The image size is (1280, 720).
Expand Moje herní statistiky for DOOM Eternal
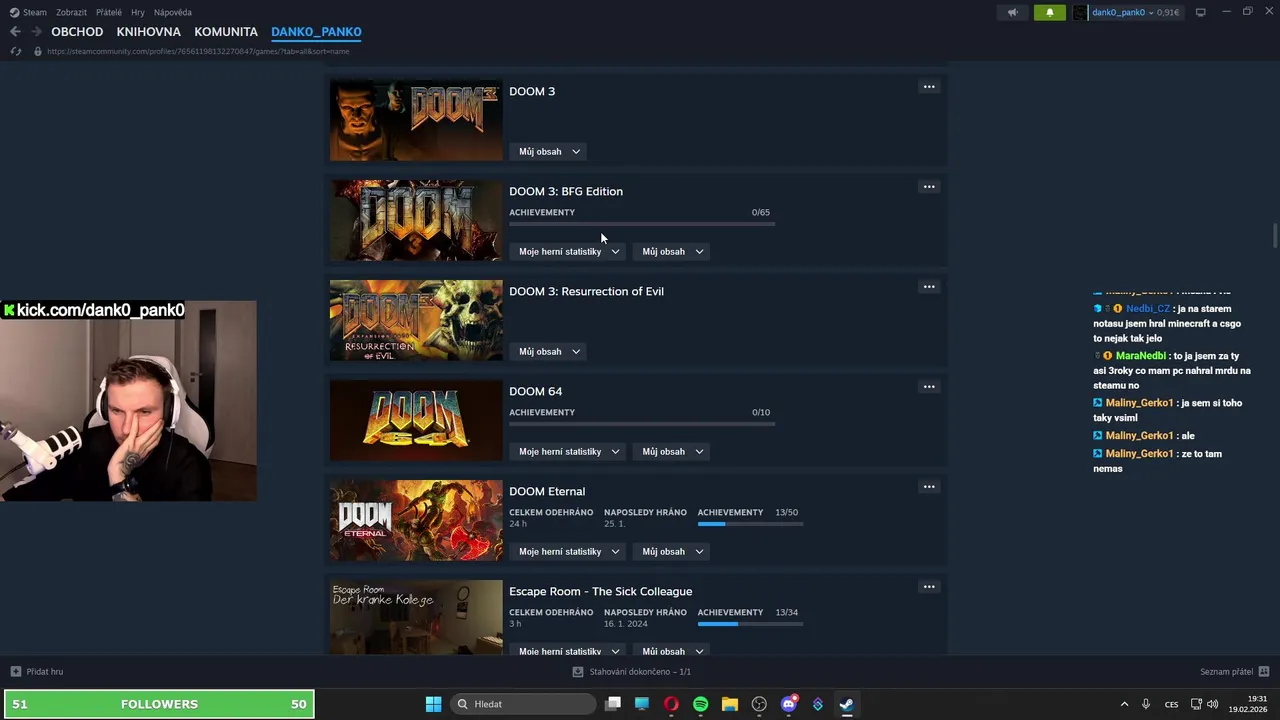click(x=569, y=551)
